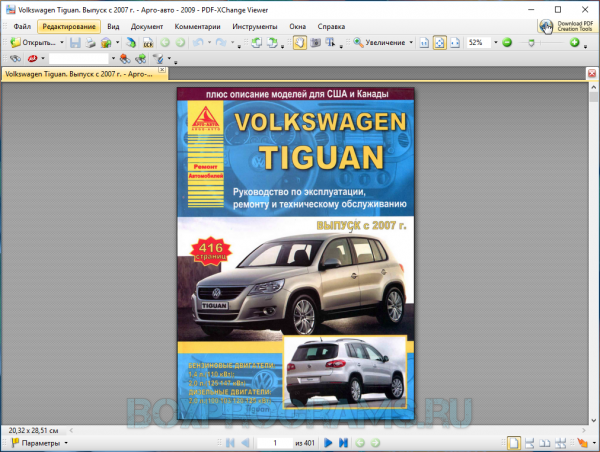Toggle the continuous facing pages layout
Viewport: 600px width, 452px height.
click(560, 443)
